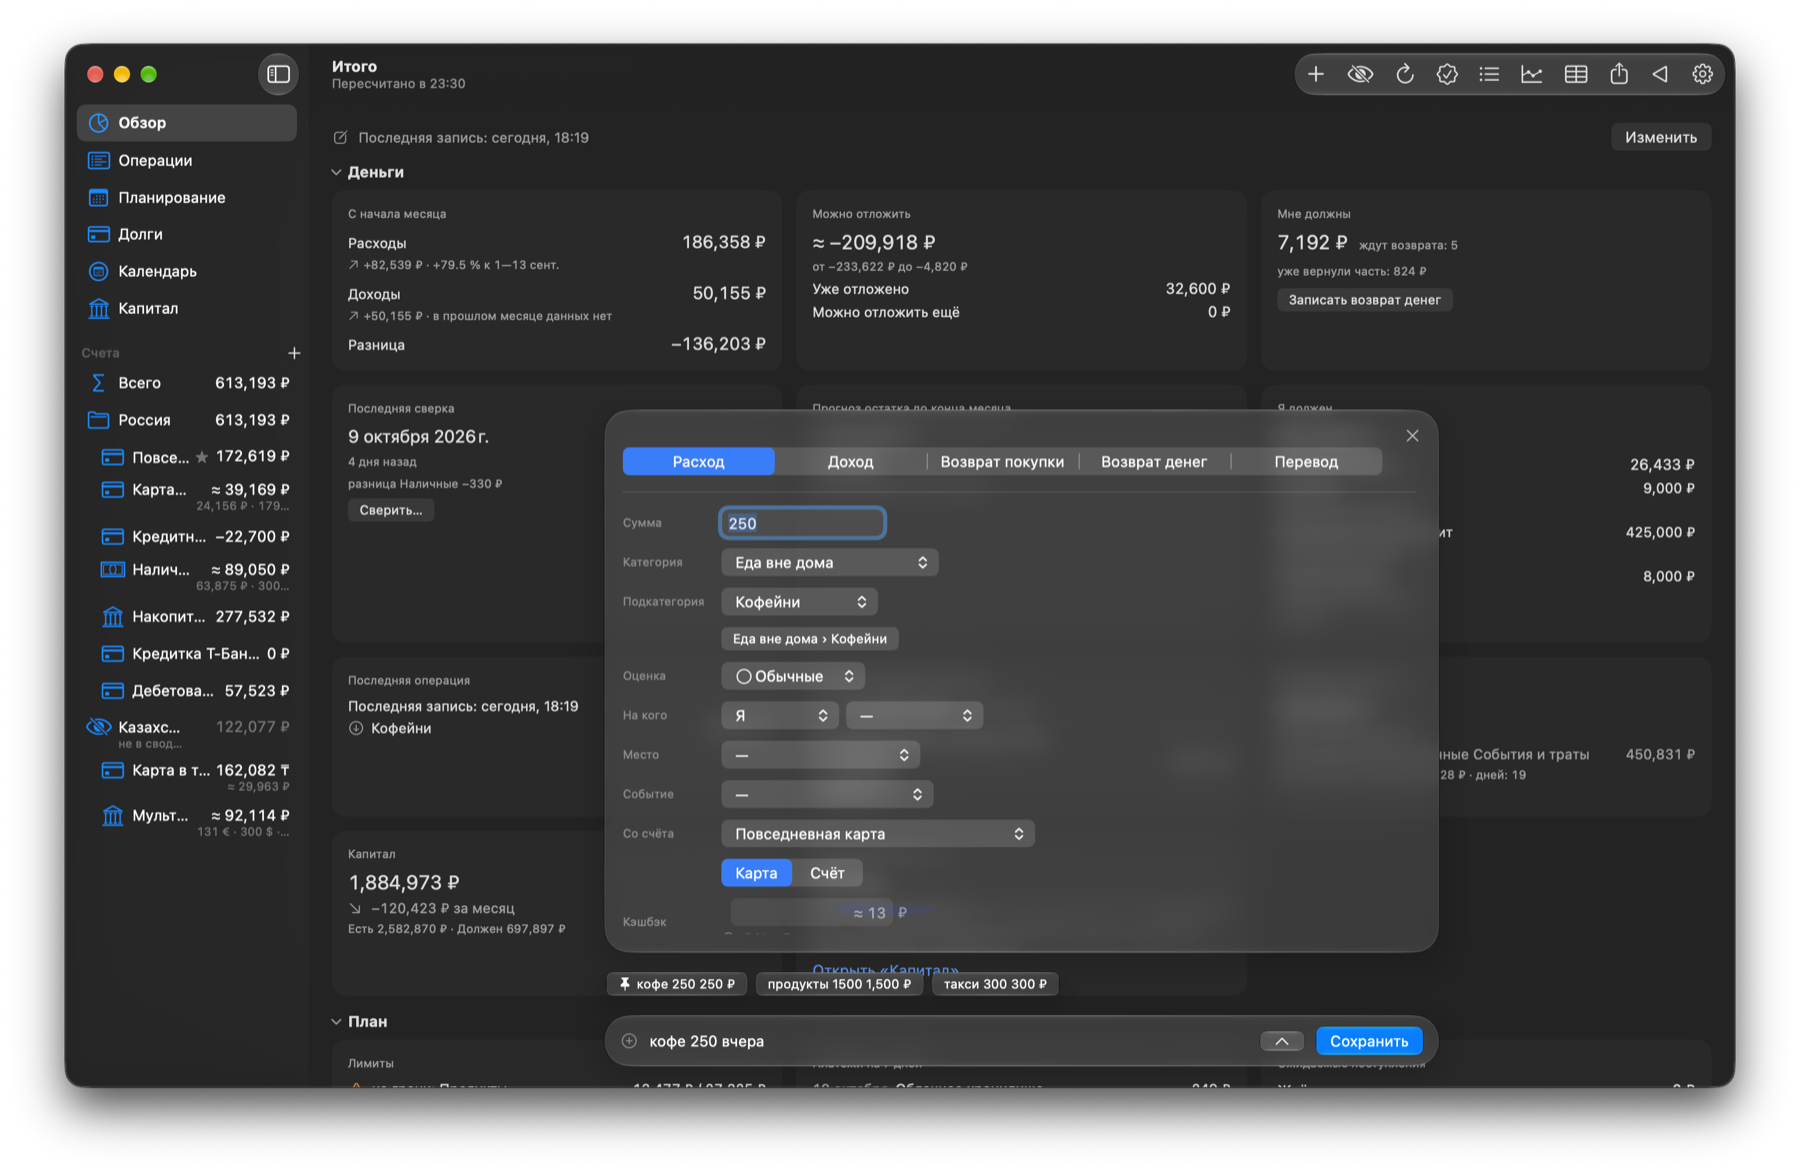
Task: Click the Сохранить button
Action: [1369, 1041]
